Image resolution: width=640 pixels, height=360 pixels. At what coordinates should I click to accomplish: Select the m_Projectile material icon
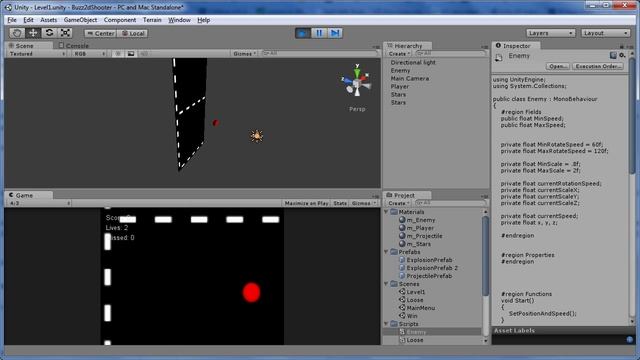coord(402,236)
